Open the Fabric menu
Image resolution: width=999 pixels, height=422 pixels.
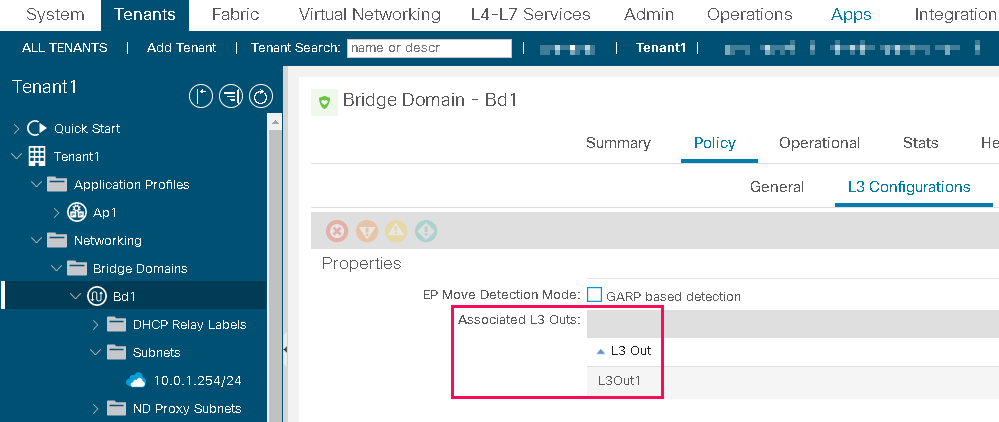(x=236, y=15)
